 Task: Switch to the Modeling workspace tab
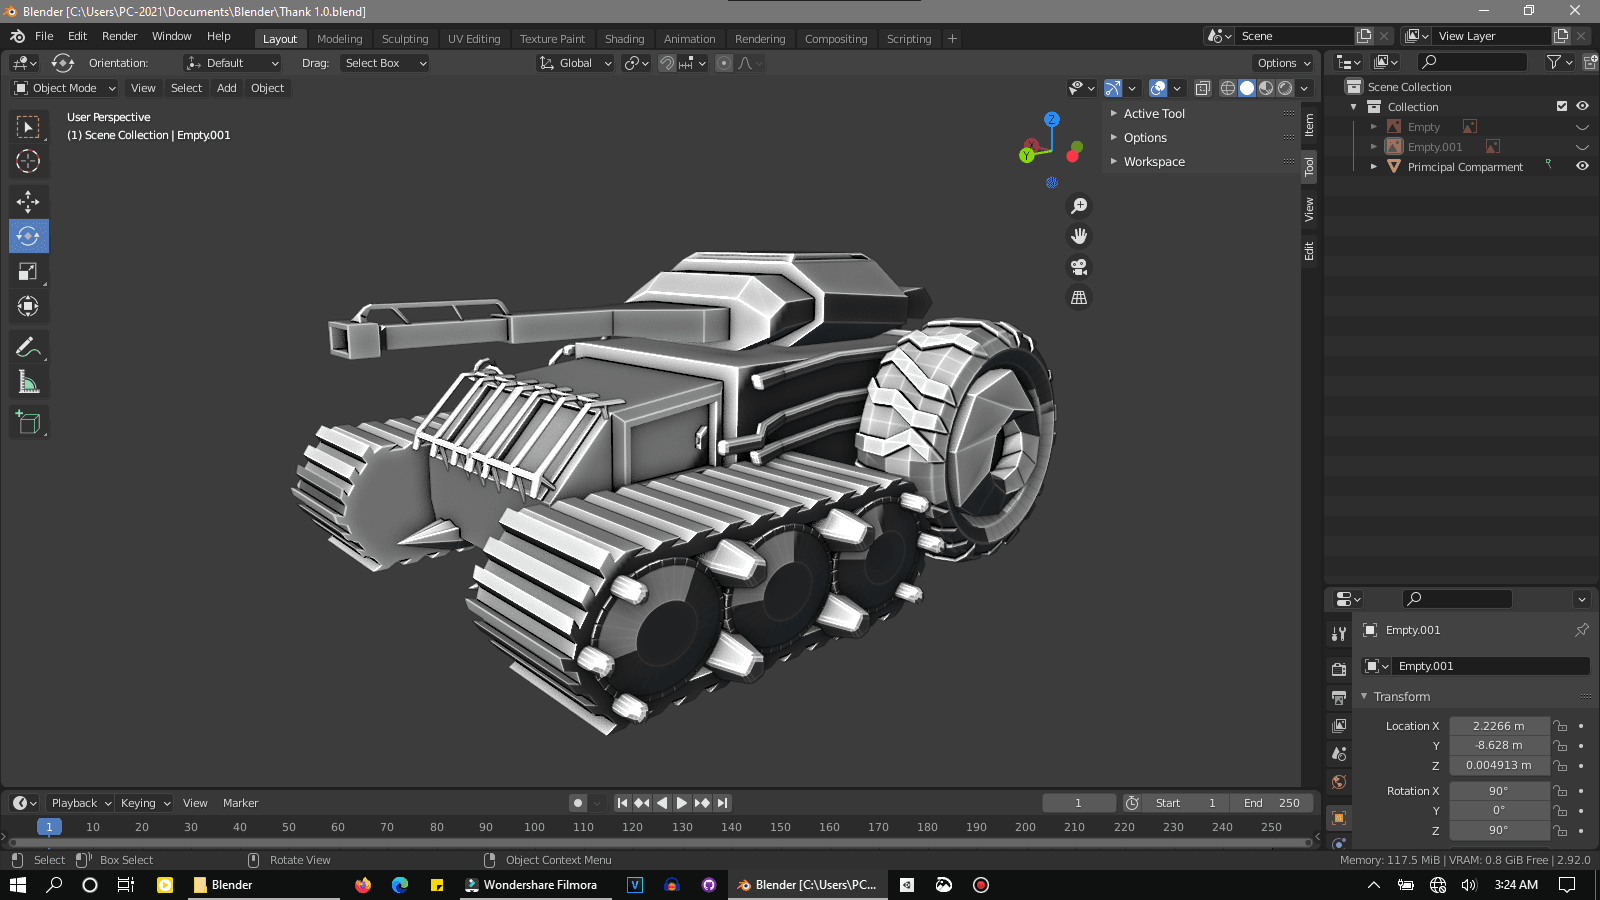pos(339,39)
